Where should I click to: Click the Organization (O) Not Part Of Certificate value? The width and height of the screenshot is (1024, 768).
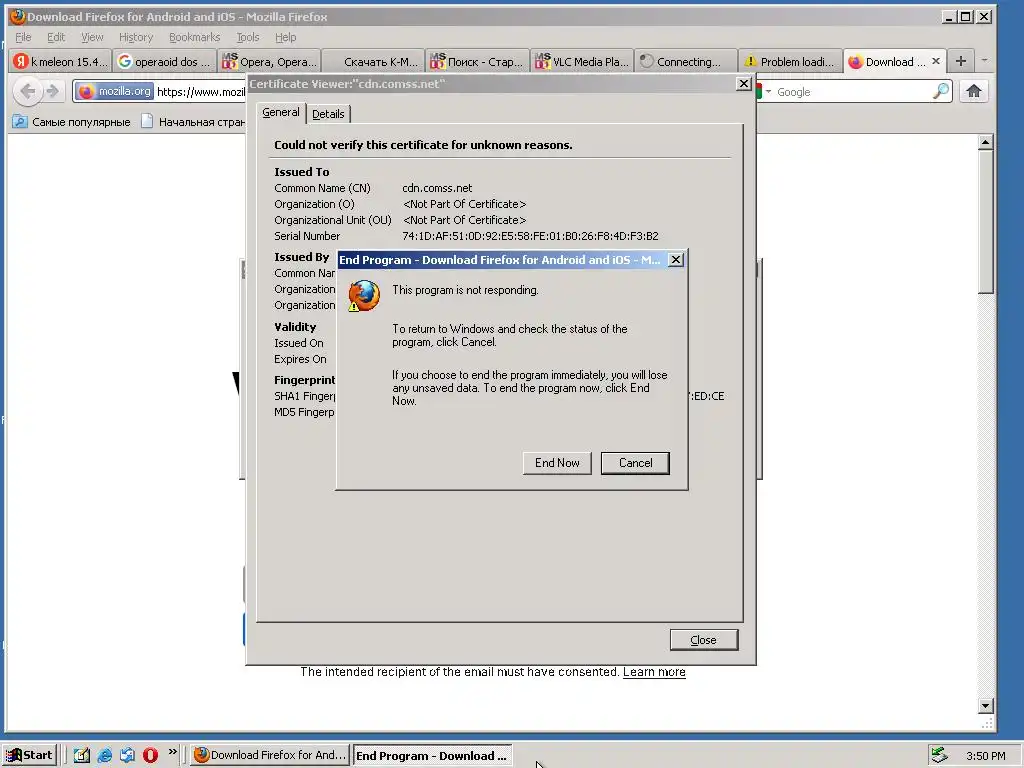coord(464,204)
